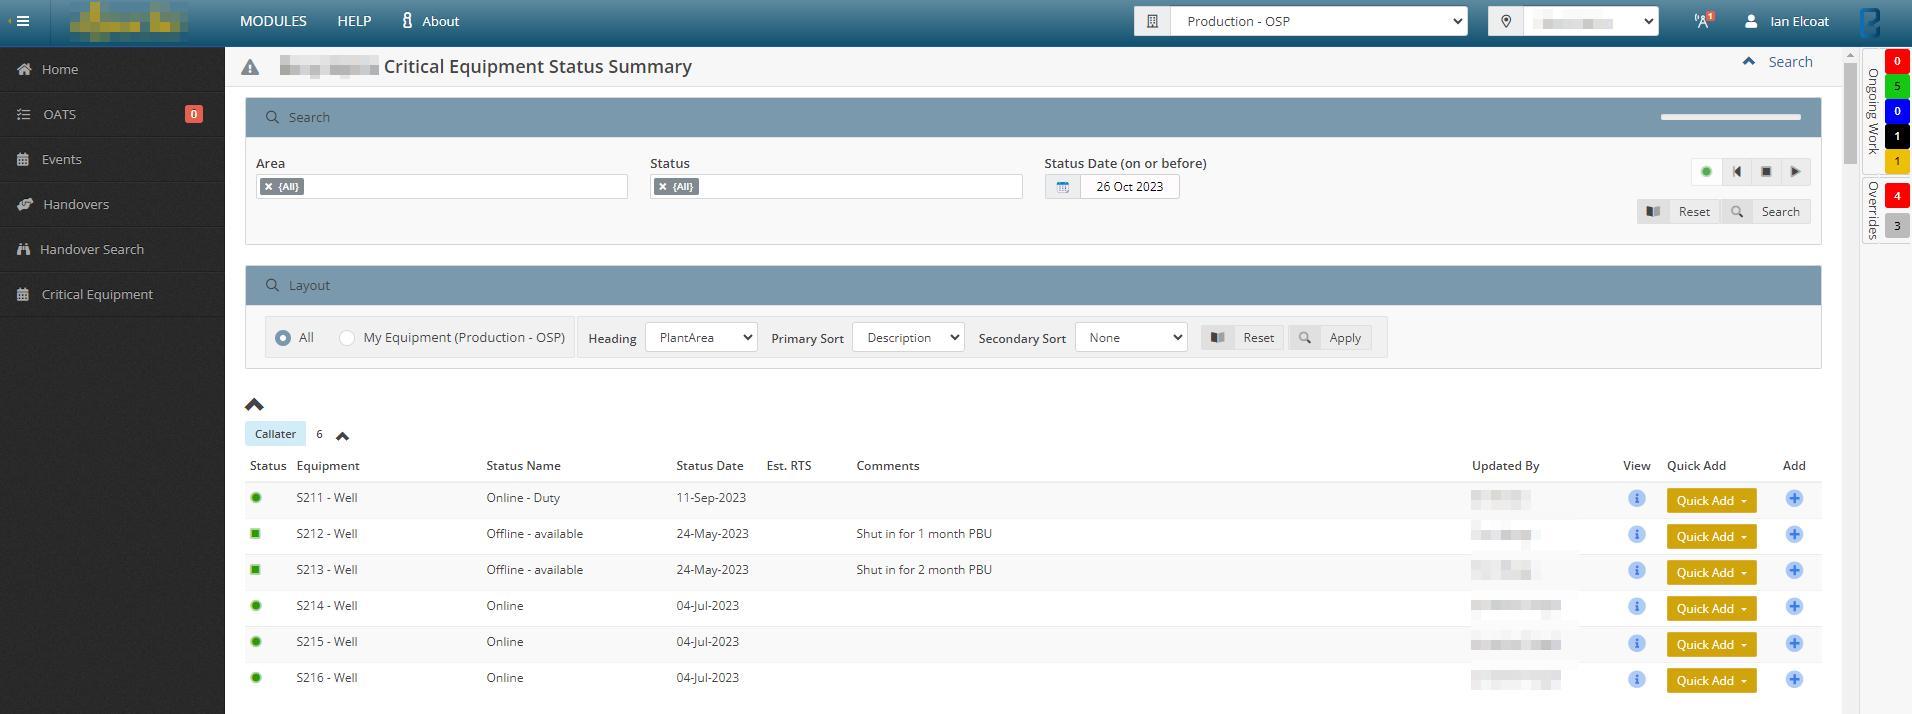This screenshot has width=1912, height=714.
Task: Click Apply in the Layout panel
Action: [x=1329, y=338]
